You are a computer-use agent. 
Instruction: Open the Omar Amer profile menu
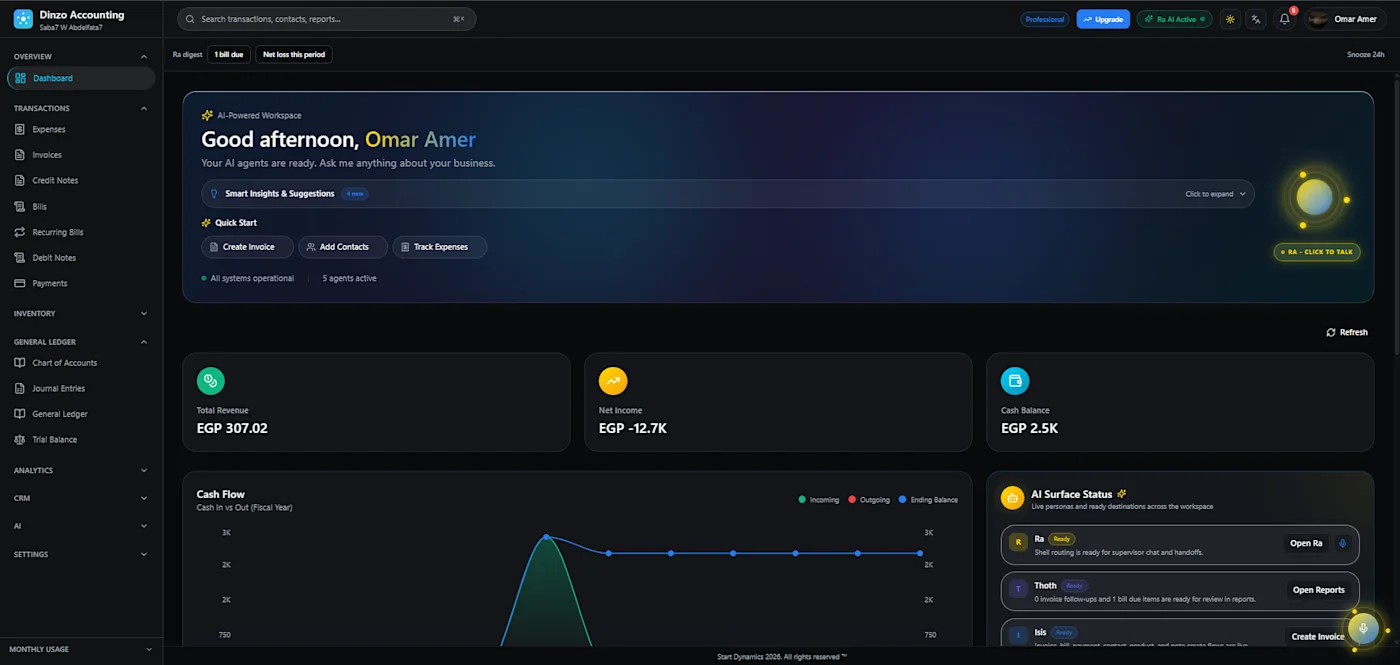click(1347, 19)
